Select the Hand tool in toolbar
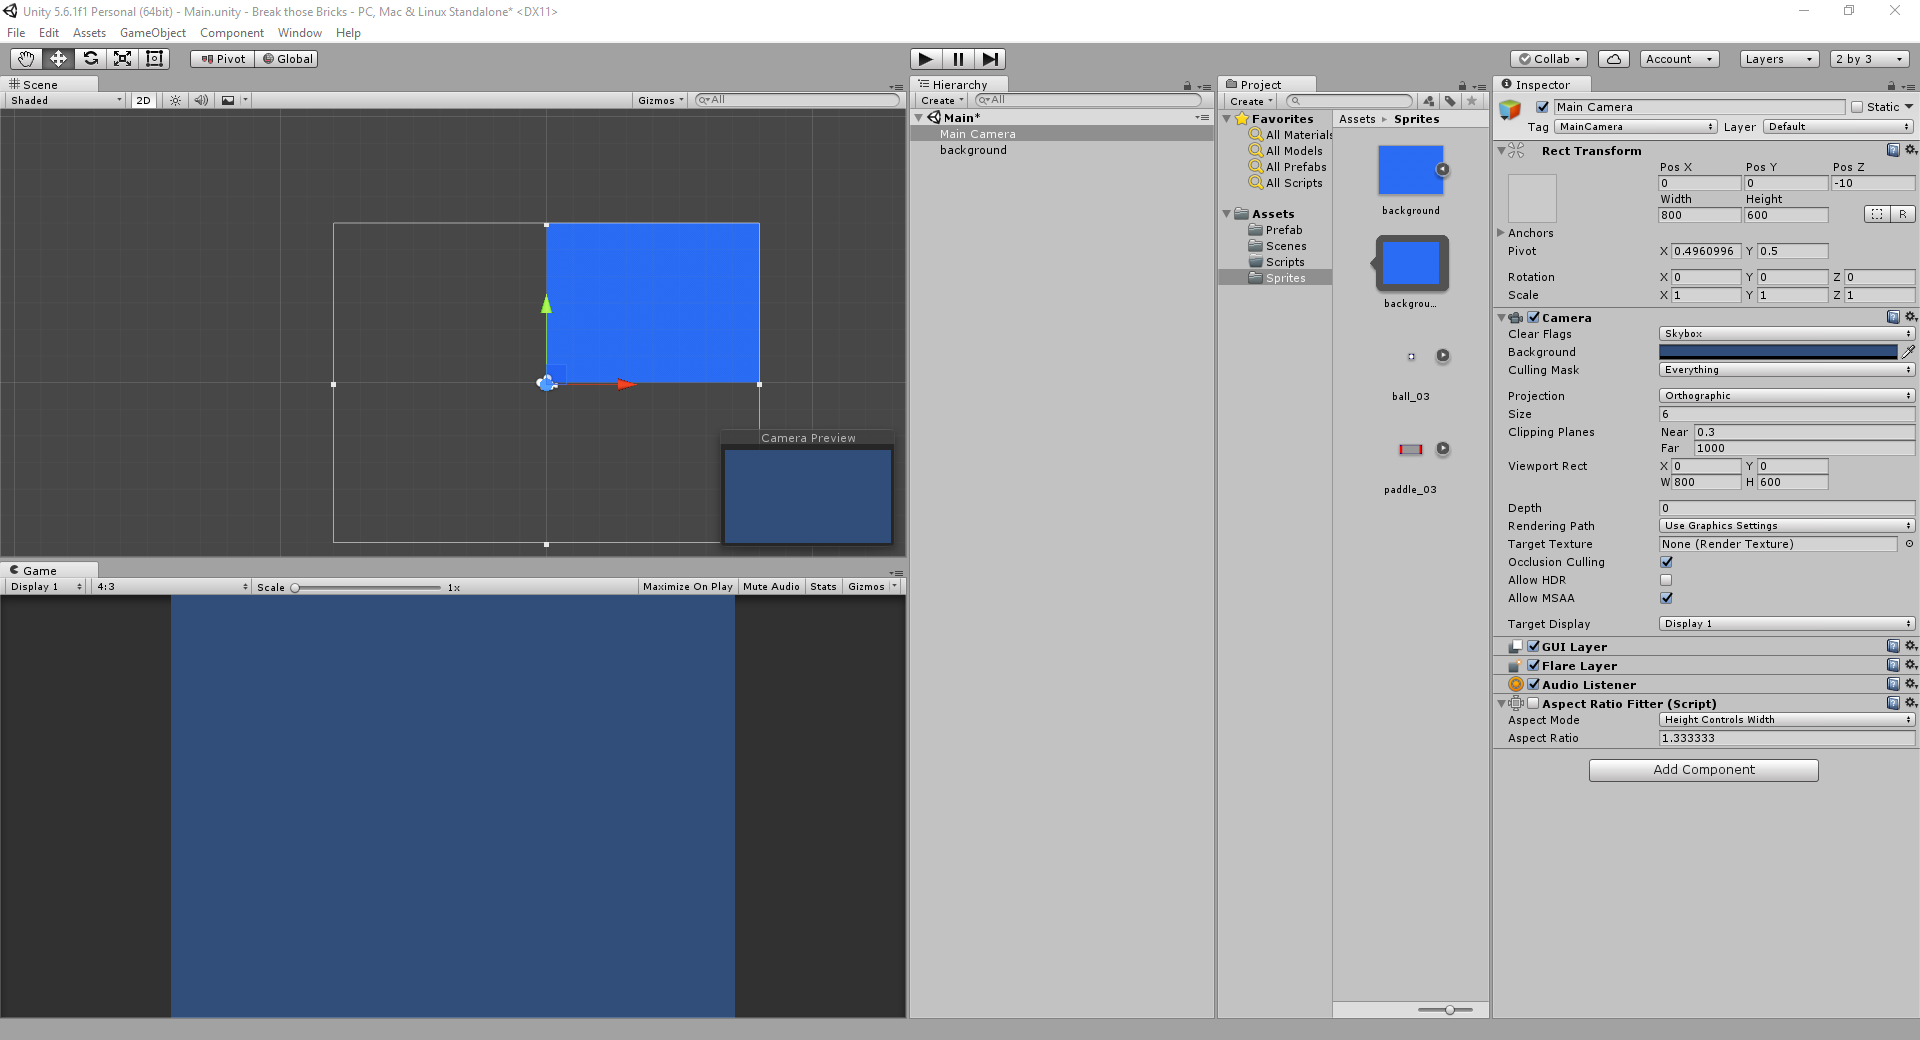Image resolution: width=1920 pixels, height=1040 pixels. [26, 59]
